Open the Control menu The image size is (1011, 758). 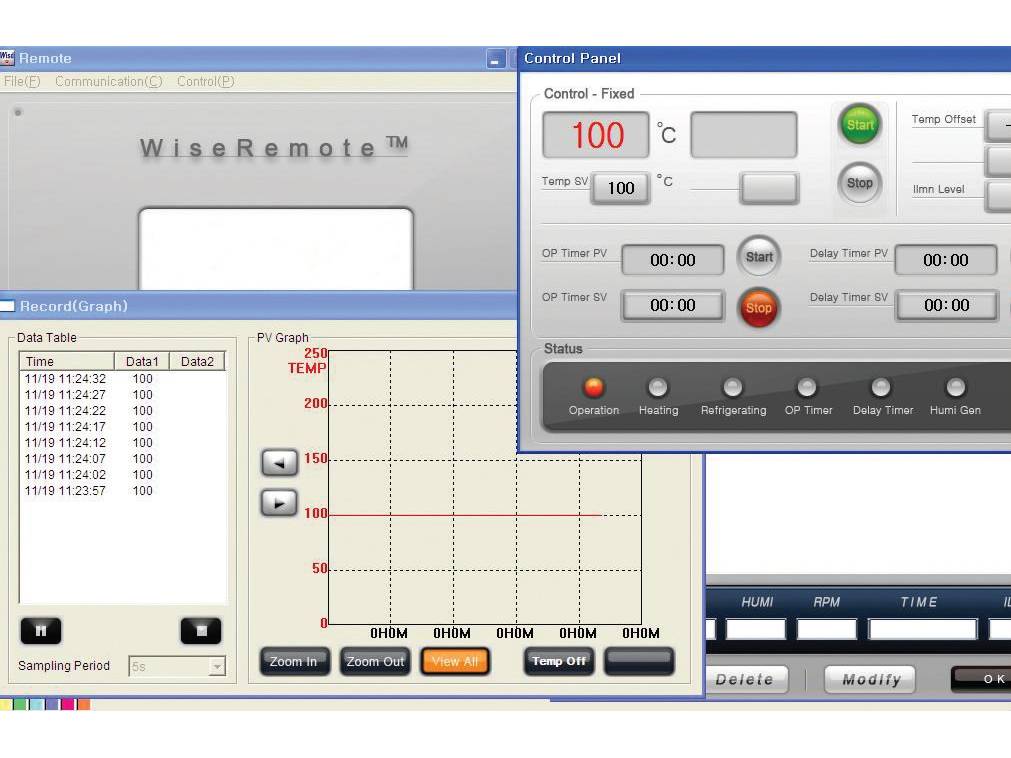(204, 81)
